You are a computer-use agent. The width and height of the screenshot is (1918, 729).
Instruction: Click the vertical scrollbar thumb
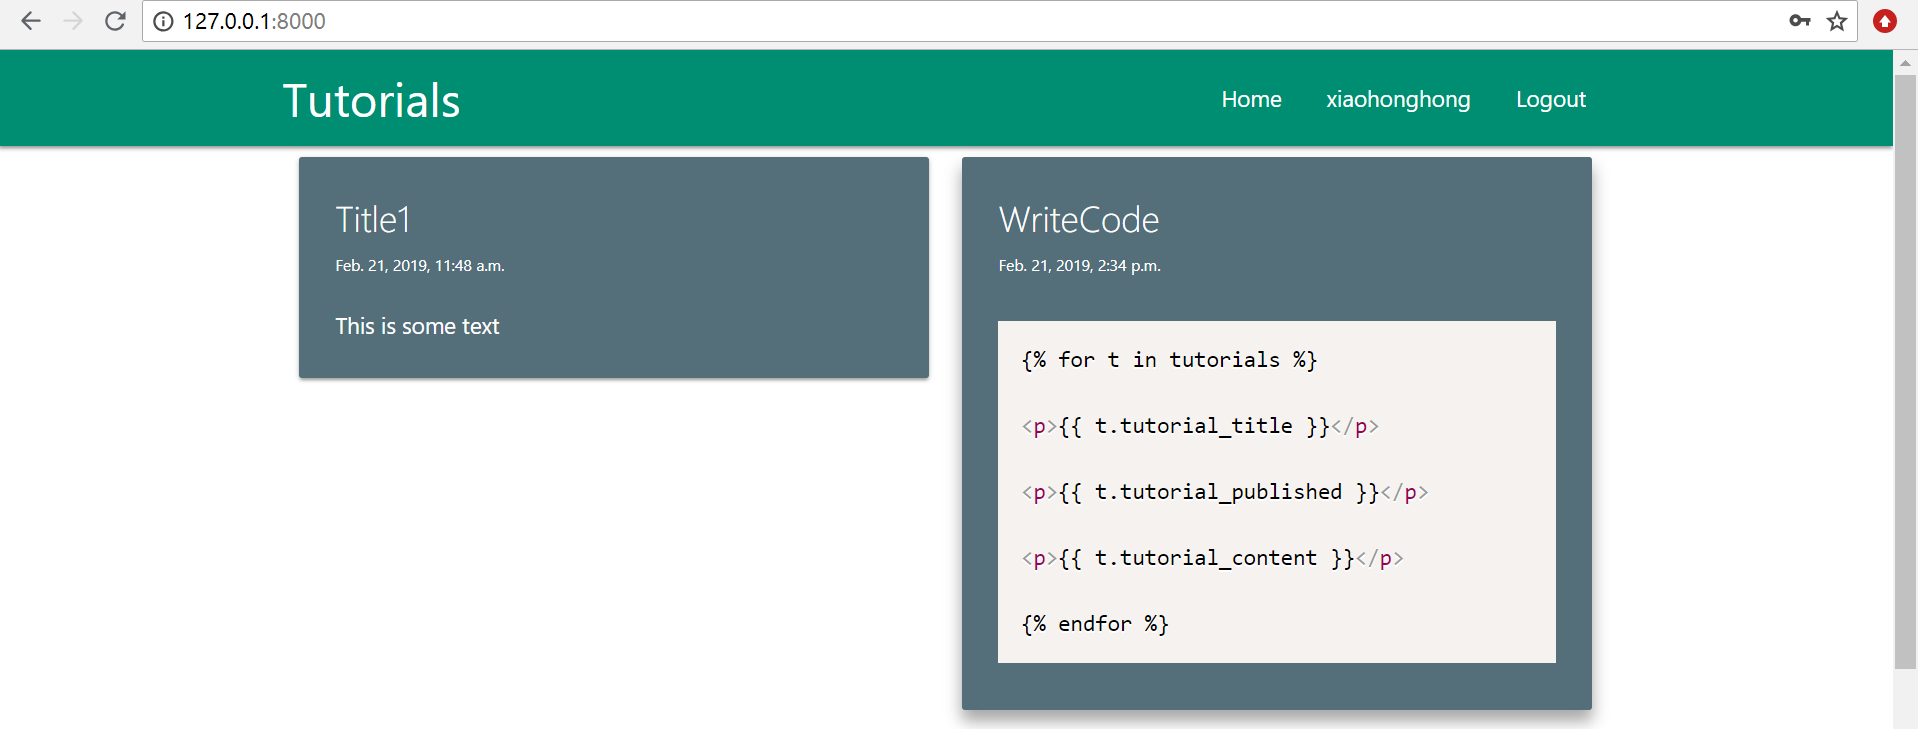click(x=1905, y=370)
